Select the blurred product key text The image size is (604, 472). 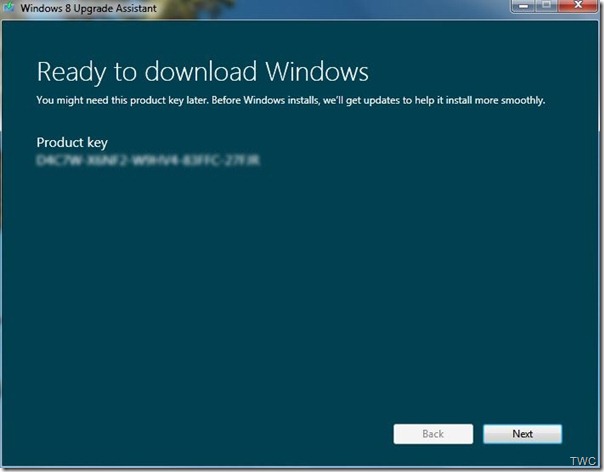[x=148, y=160]
